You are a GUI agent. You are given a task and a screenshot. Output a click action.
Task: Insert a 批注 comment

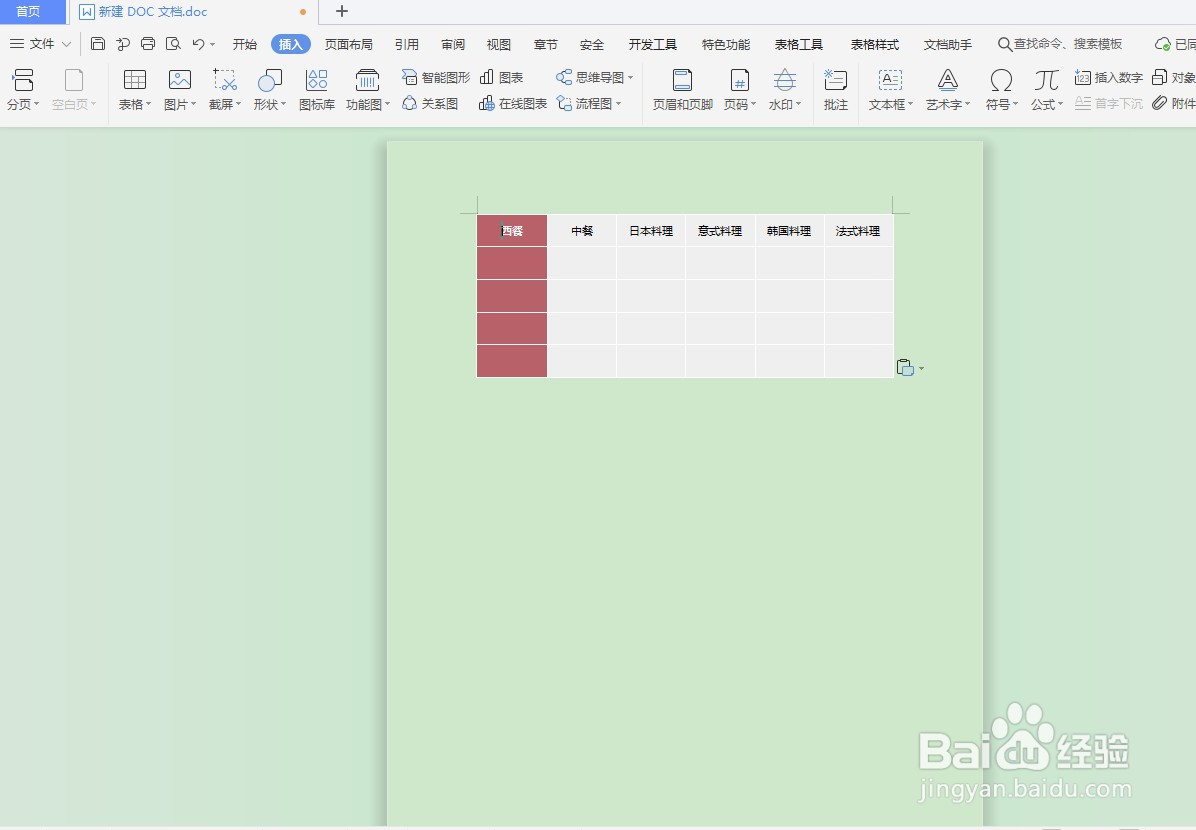tap(836, 89)
